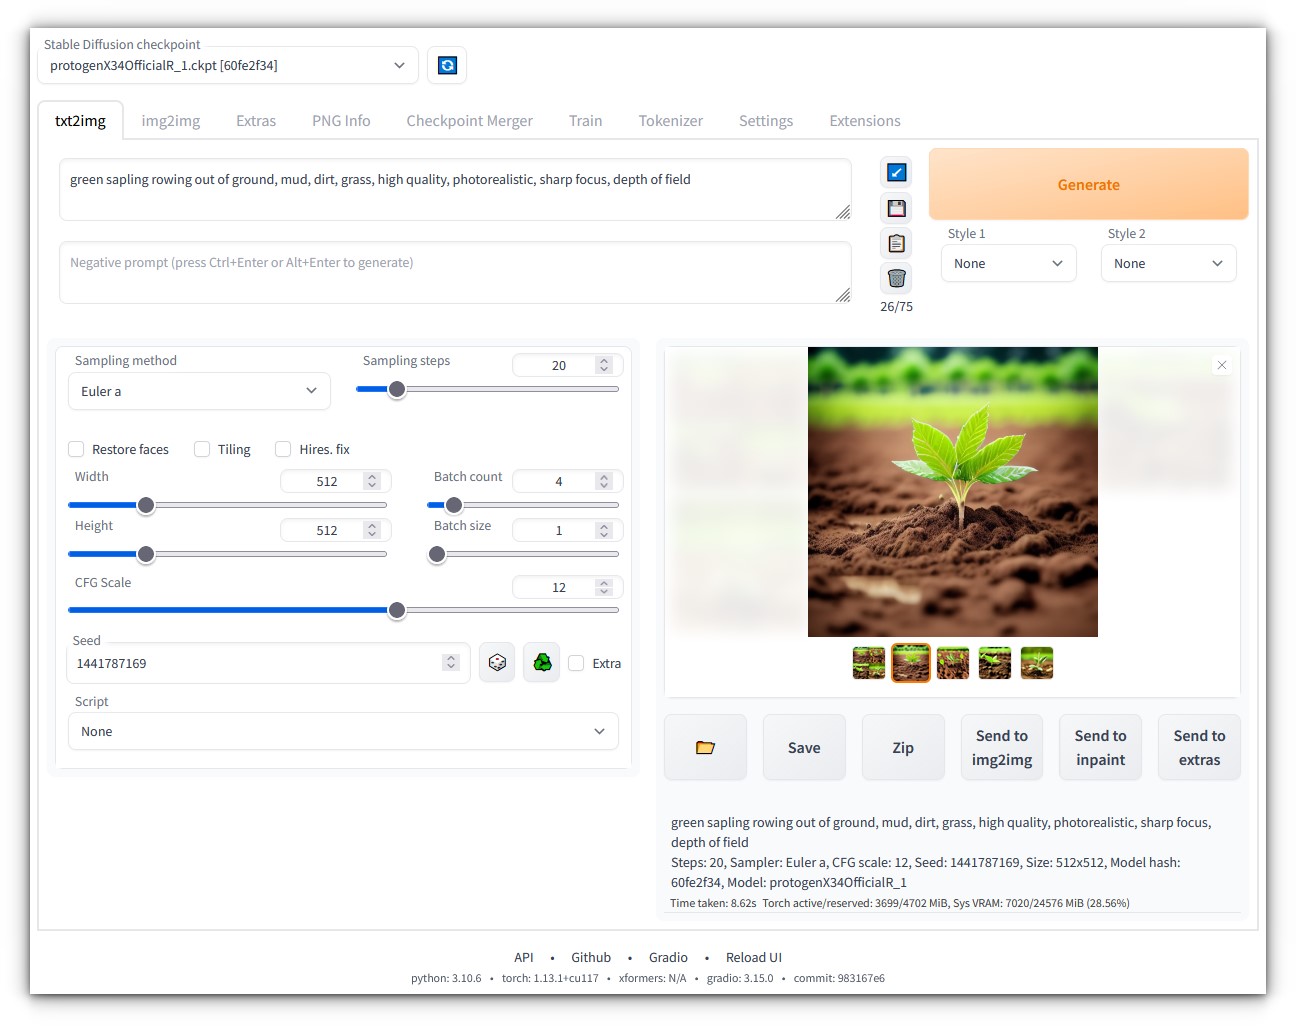Click the read generation parameters arrow icon
Image resolution: width=1296 pixels, height=1026 pixels.
tap(896, 172)
